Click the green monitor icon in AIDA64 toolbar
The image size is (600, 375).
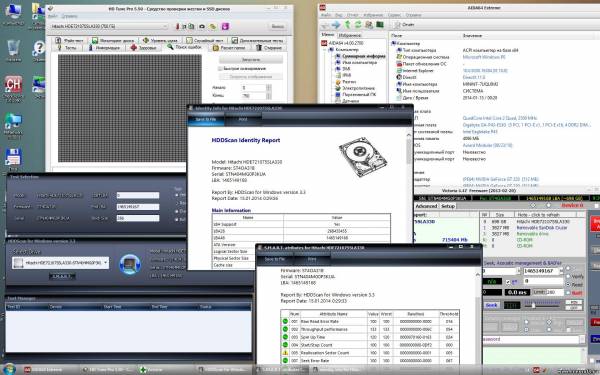point(380,25)
